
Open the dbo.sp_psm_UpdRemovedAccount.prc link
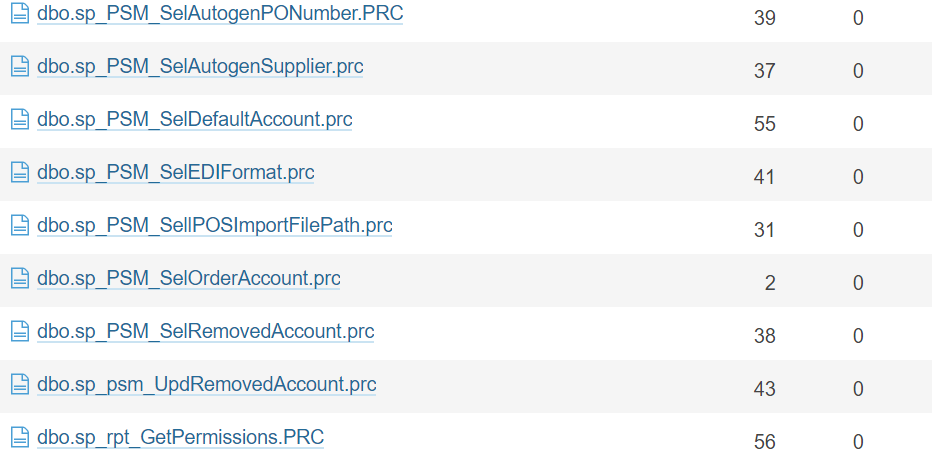tap(206, 385)
